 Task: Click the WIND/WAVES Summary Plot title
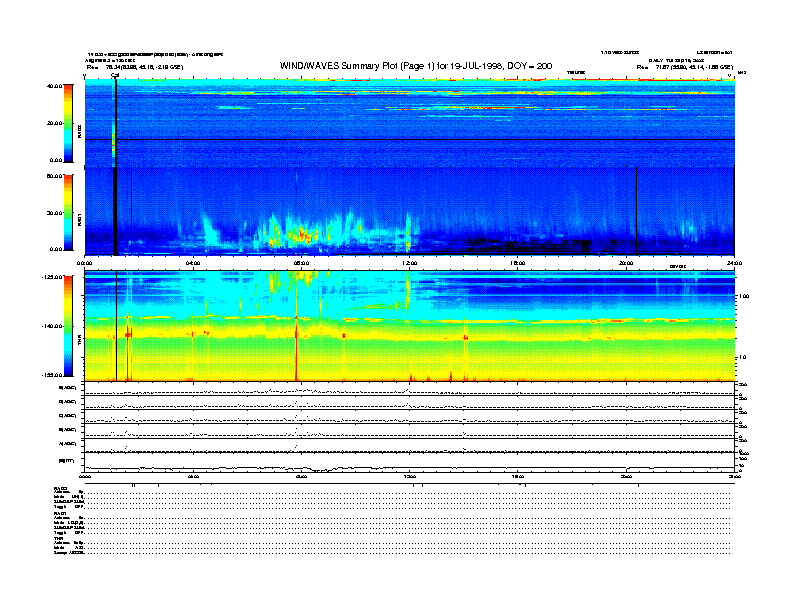pos(416,66)
